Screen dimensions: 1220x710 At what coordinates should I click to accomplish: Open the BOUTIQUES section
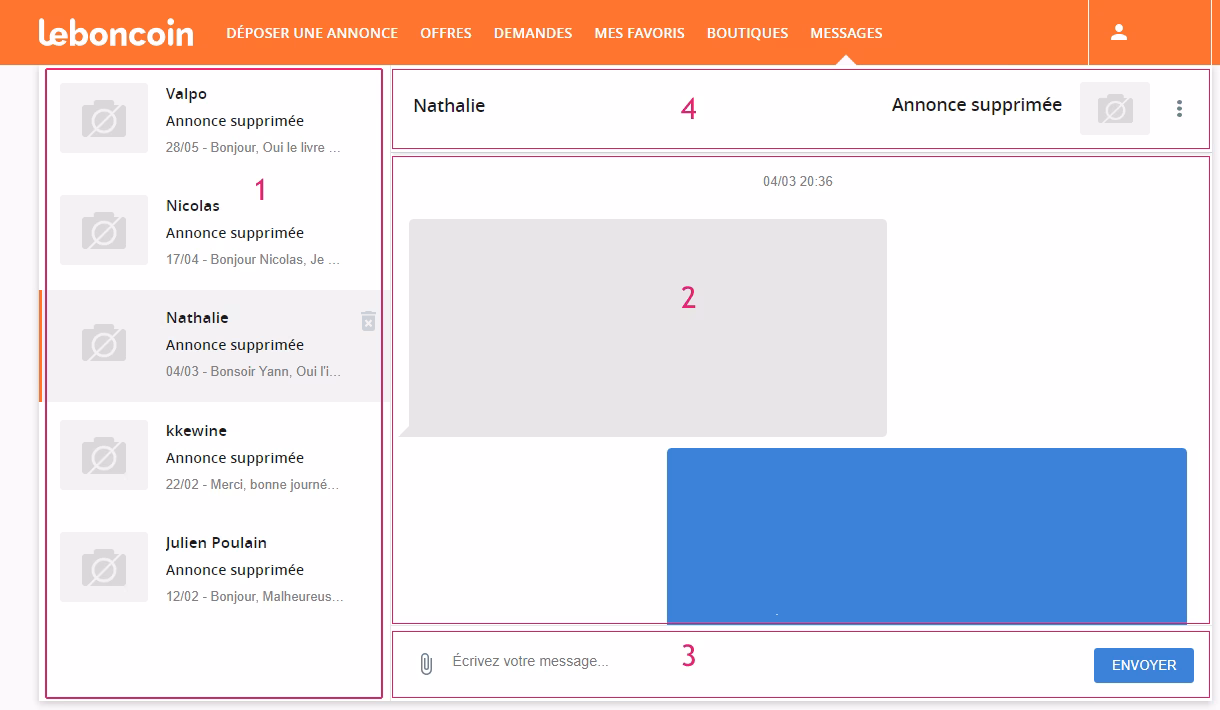pyautogui.click(x=747, y=33)
